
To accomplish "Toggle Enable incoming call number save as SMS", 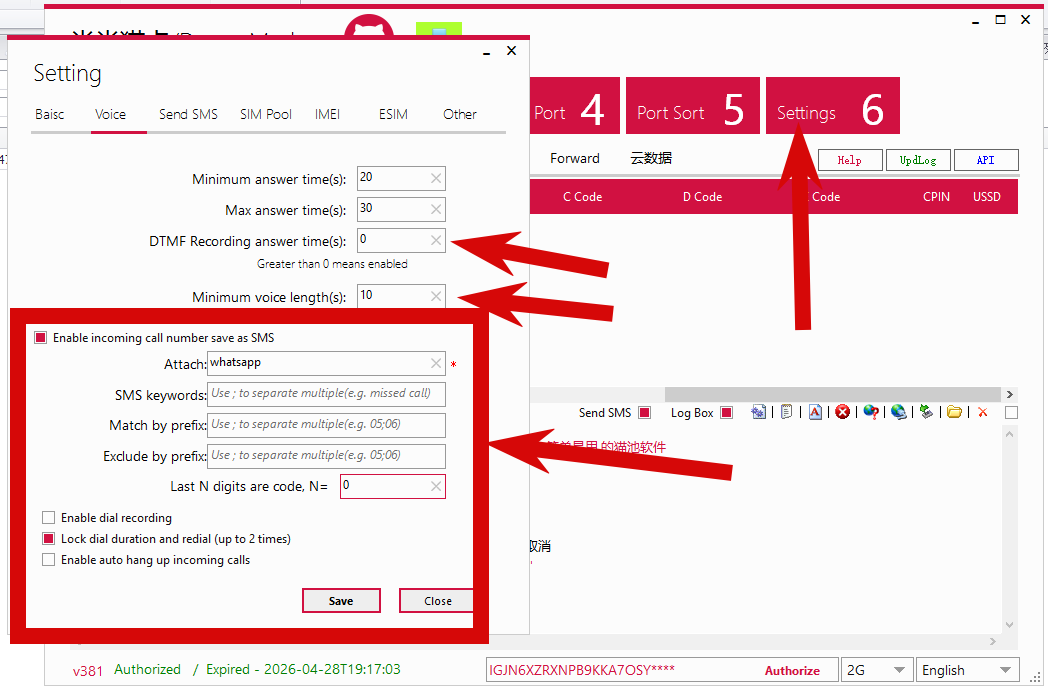I will coord(41,337).
